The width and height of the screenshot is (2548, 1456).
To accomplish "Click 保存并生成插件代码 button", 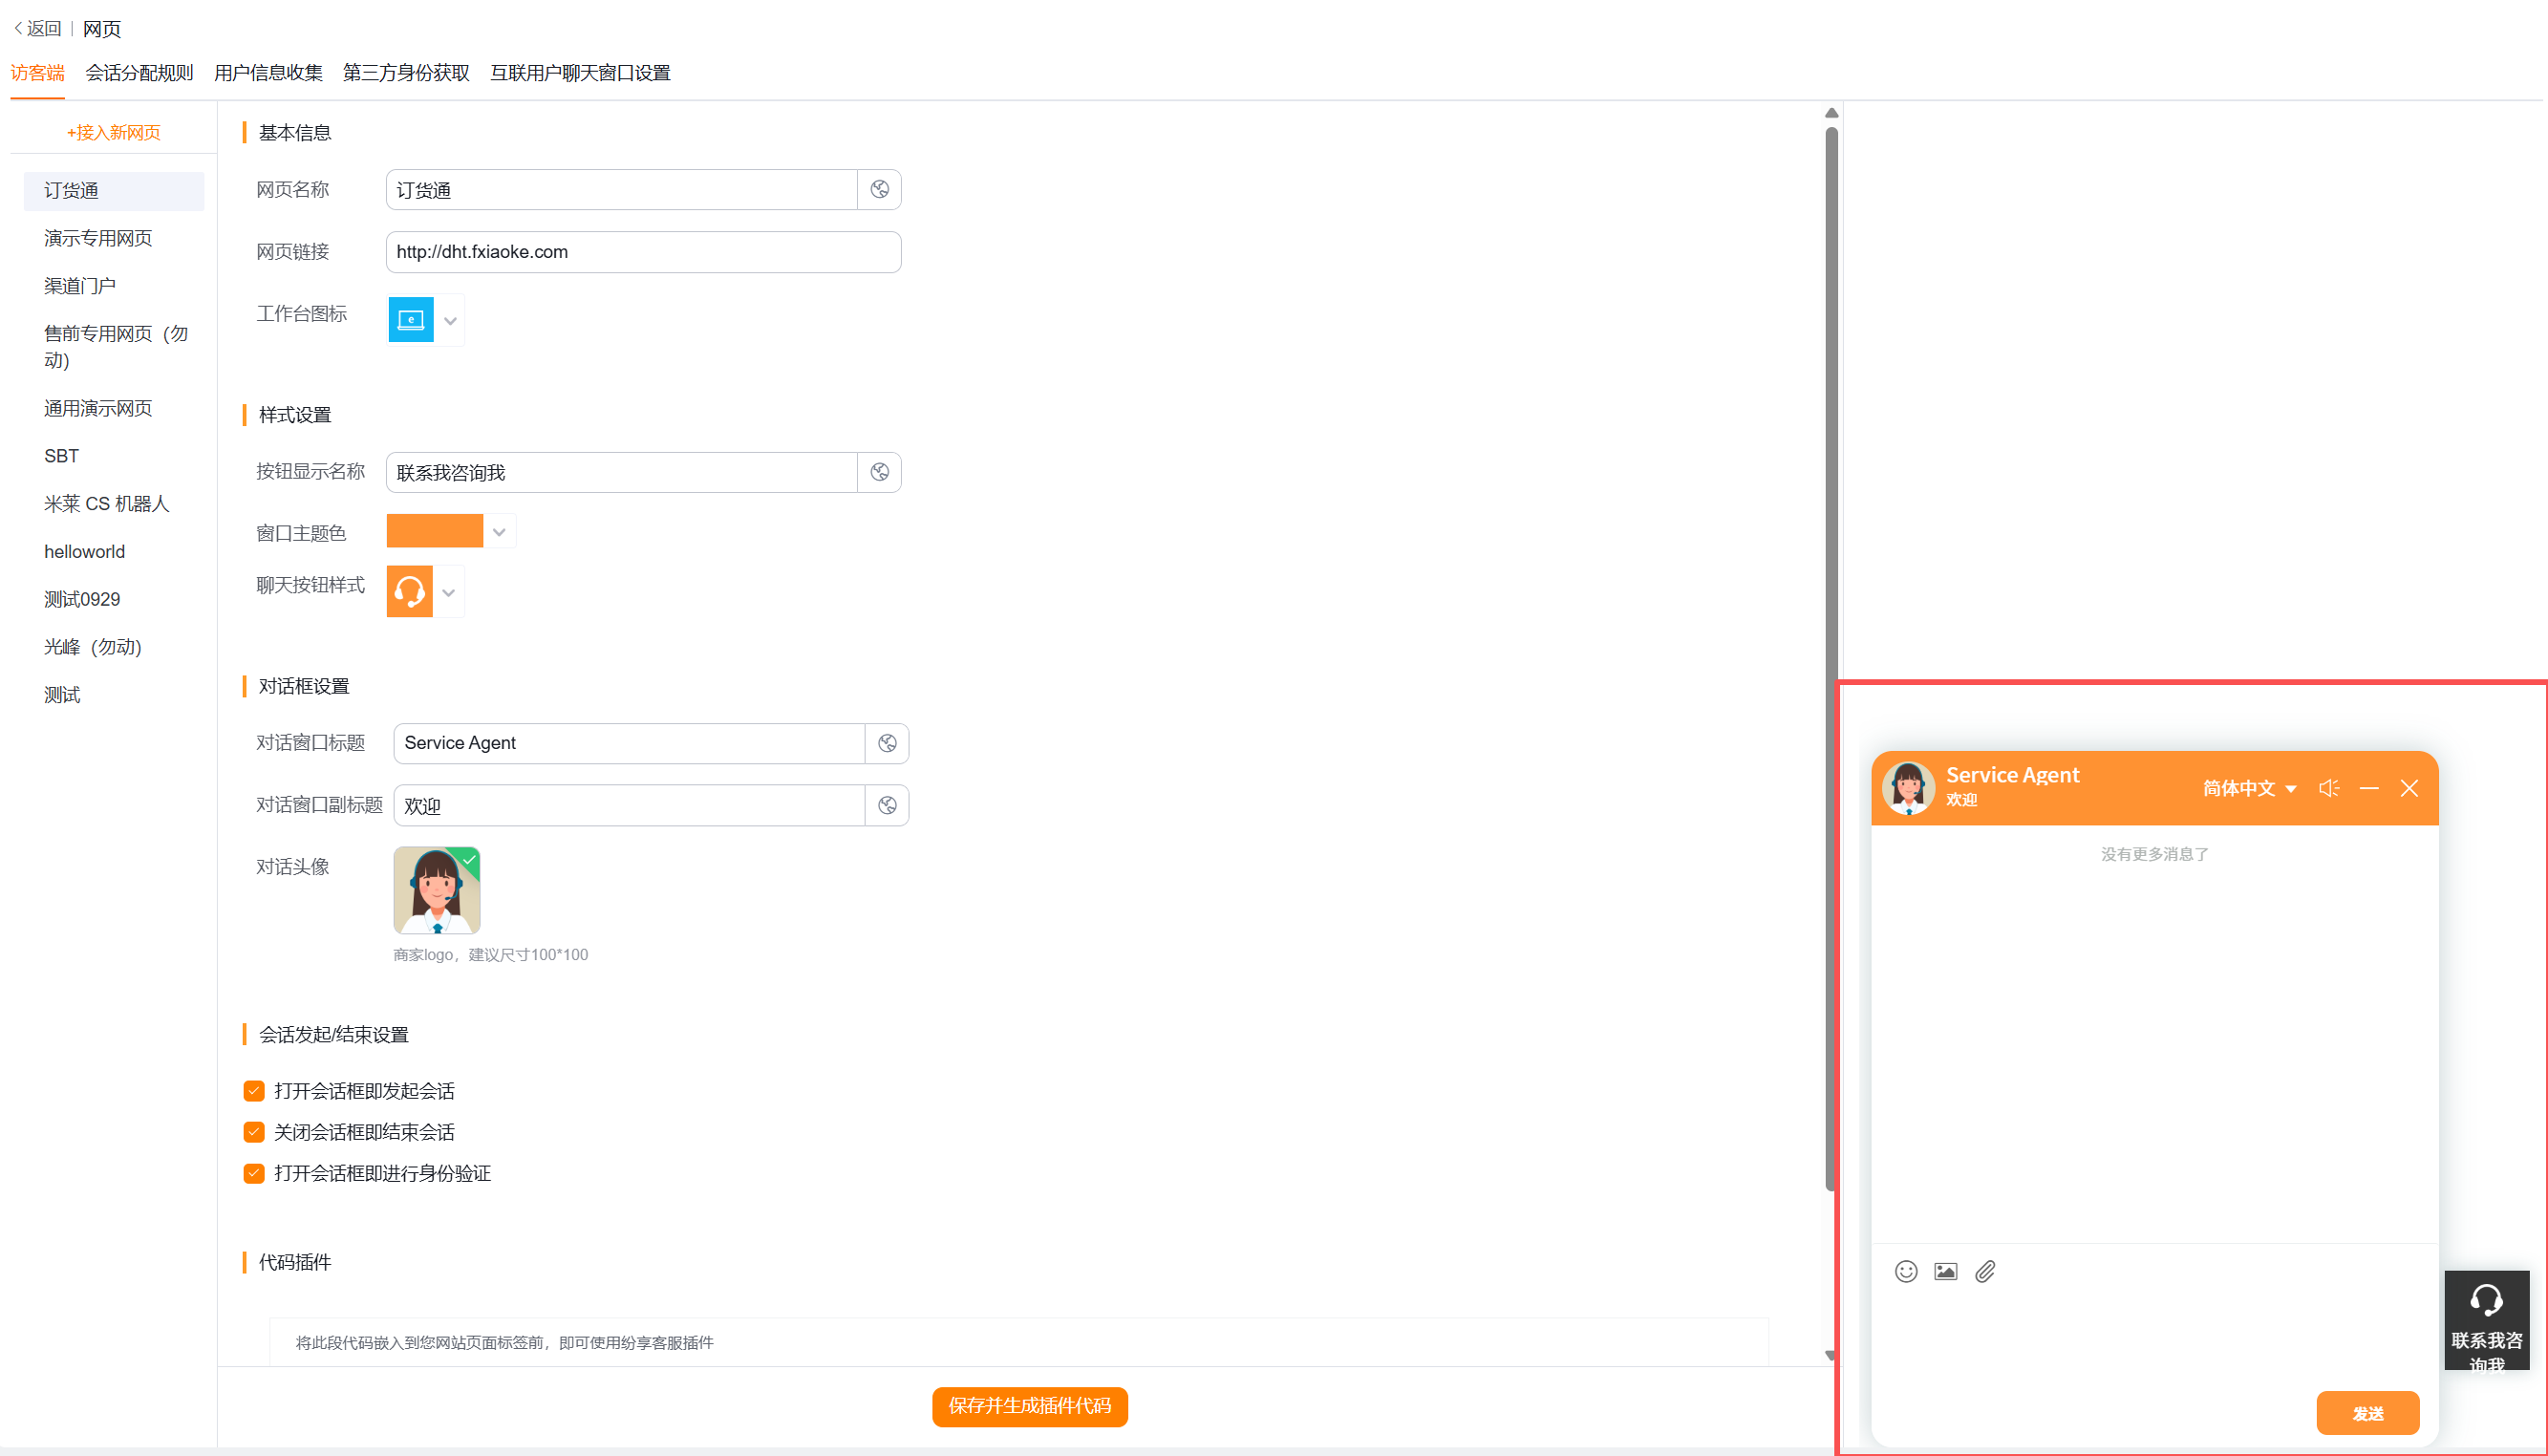I will (x=1029, y=1406).
